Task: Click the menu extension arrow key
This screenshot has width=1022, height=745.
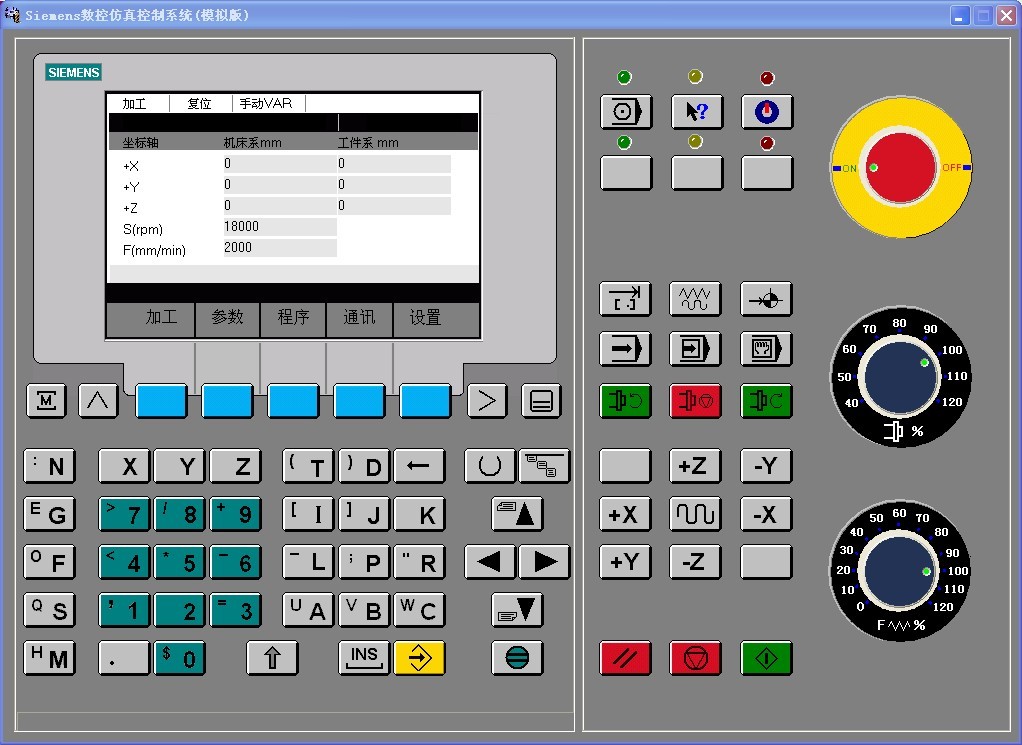Action: (487, 400)
